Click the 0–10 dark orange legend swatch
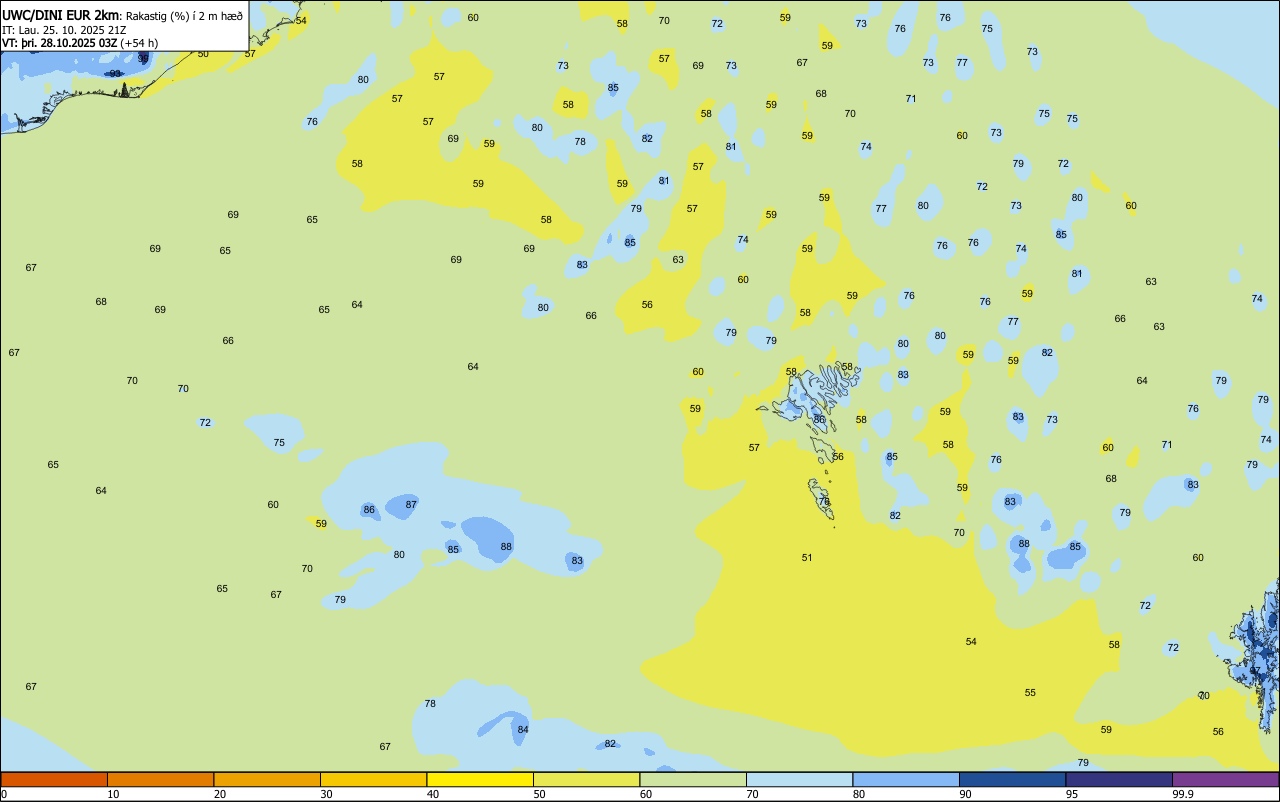This screenshot has width=1280, height=802. click(54, 779)
